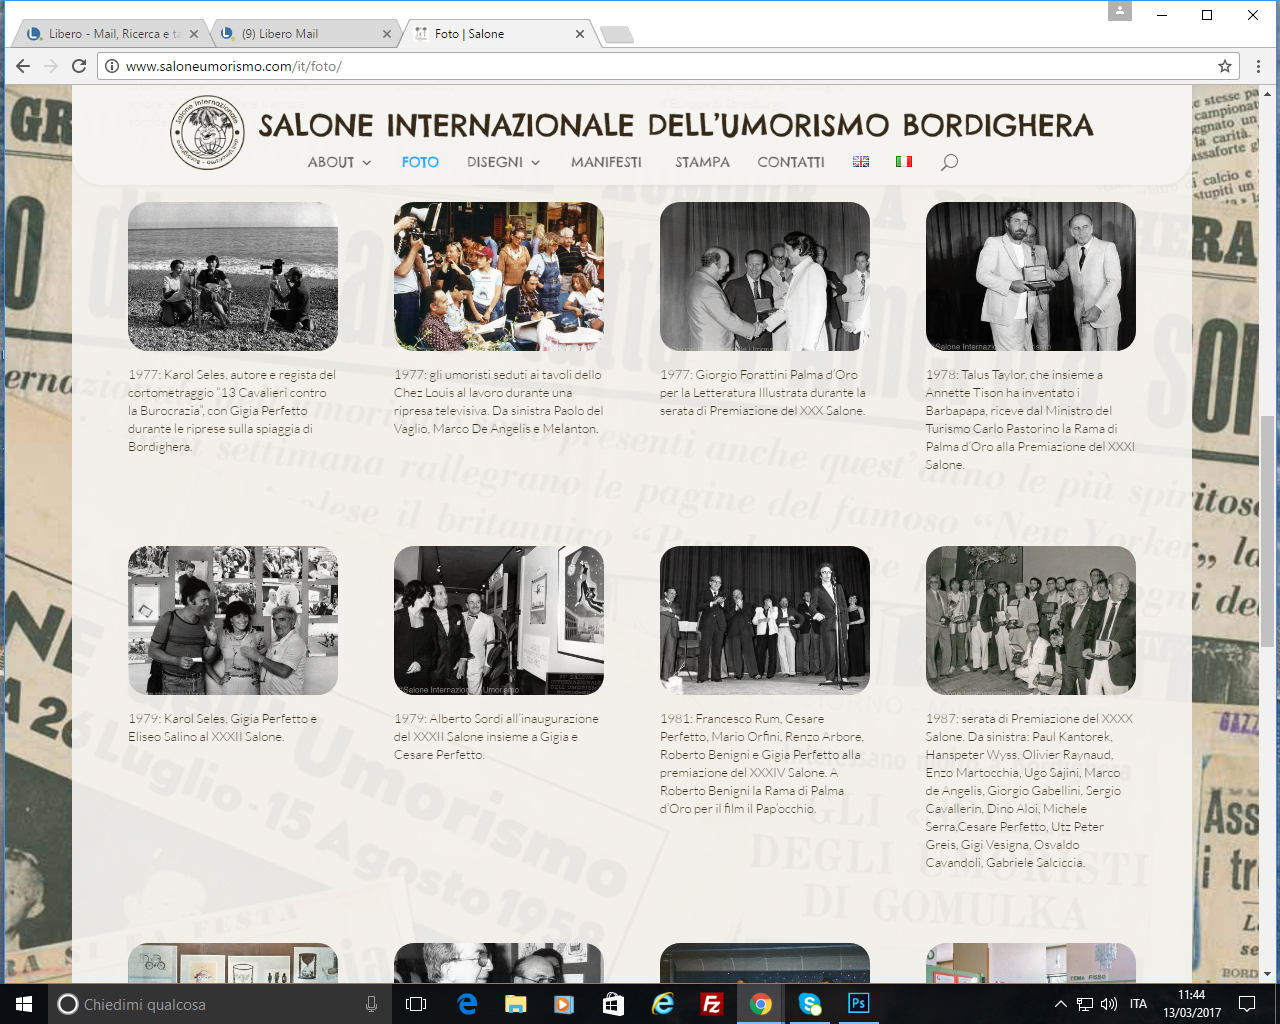Viewport: 1280px width, 1024px height.
Task: Click the Cortana microphone icon
Action: (371, 1004)
